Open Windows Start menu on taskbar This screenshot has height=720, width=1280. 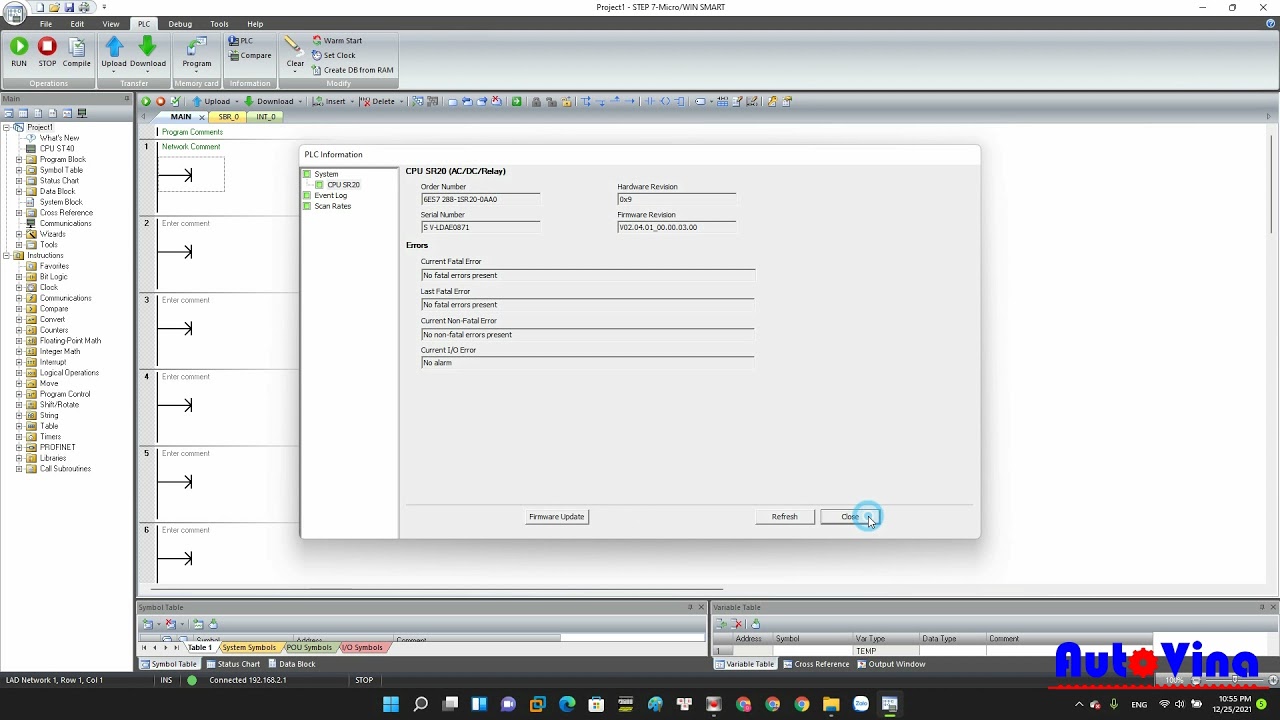(391, 704)
